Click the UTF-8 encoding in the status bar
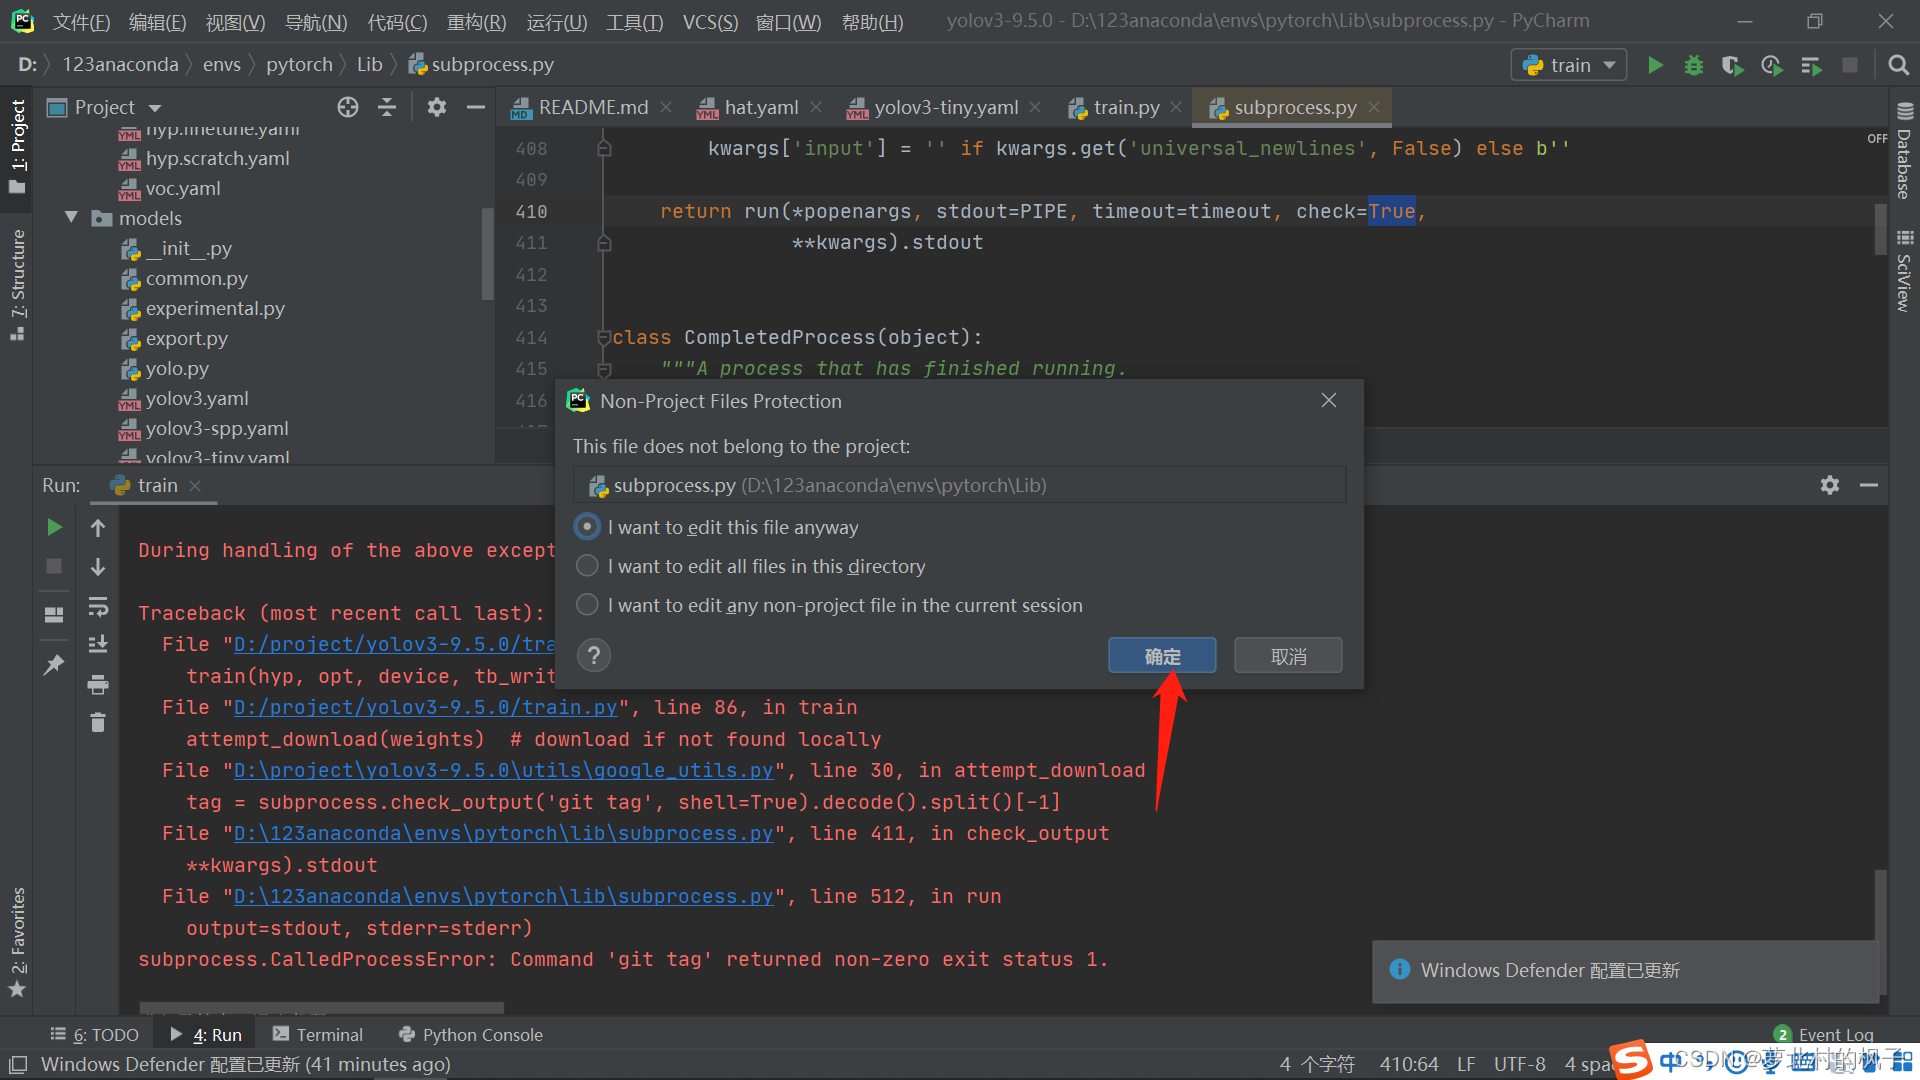The height and width of the screenshot is (1080, 1920). click(x=1519, y=1064)
